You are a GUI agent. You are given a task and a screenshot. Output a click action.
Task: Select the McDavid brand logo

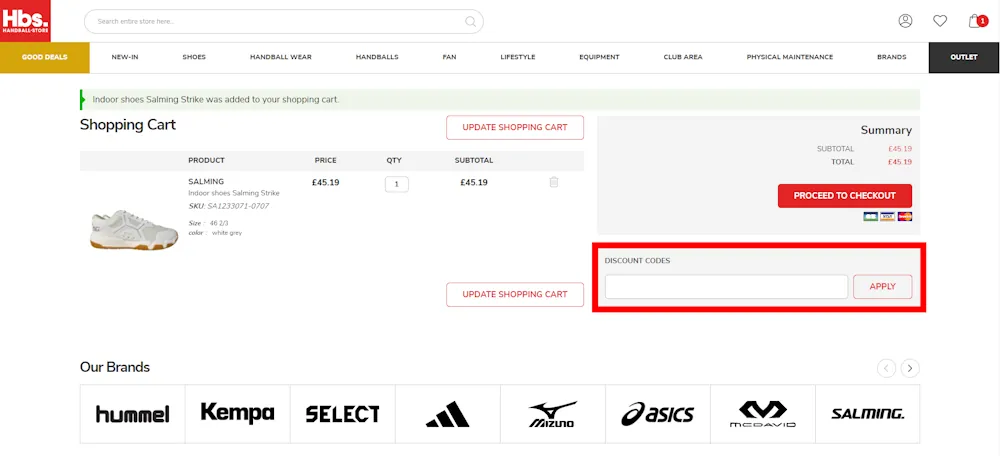point(763,414)
